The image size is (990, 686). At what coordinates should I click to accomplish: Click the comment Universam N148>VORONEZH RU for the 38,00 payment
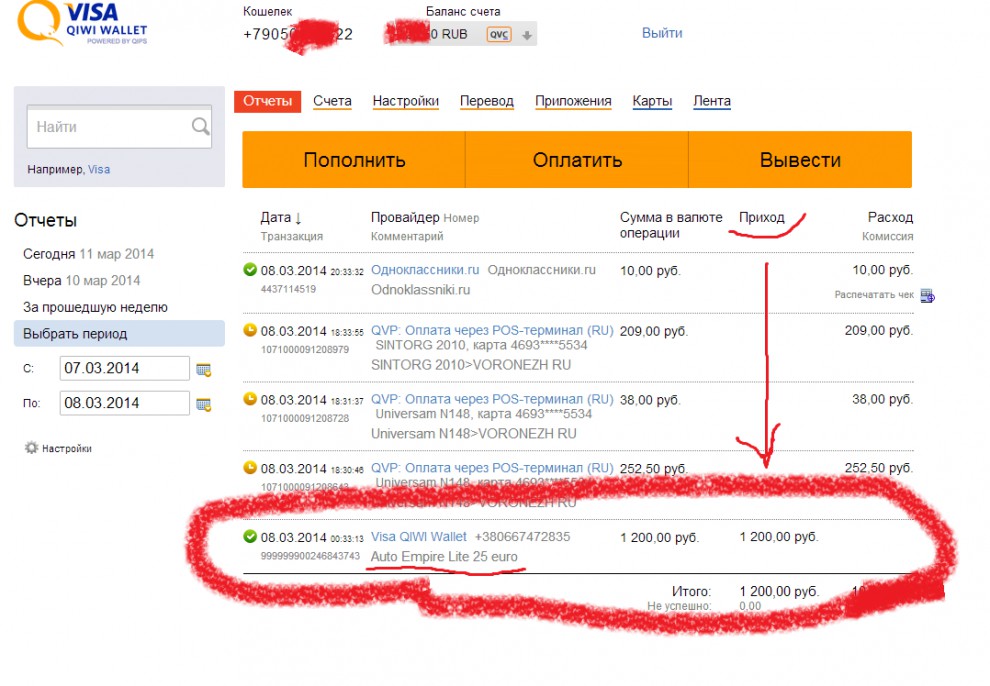coord(474,434)
